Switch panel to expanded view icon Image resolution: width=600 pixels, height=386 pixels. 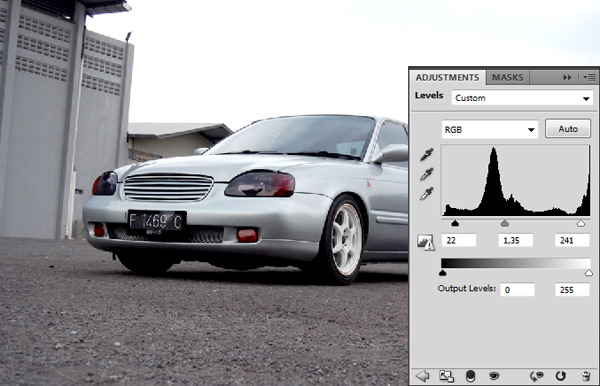click(446, 376)
